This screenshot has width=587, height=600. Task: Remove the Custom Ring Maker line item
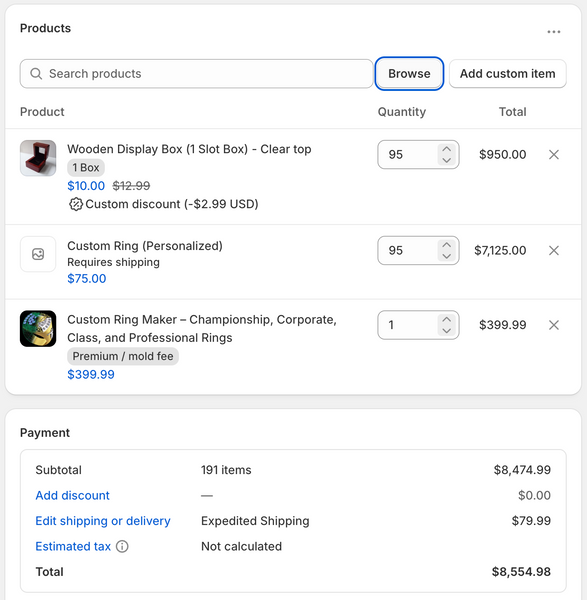pyautogui.click(x=554, y=325)
